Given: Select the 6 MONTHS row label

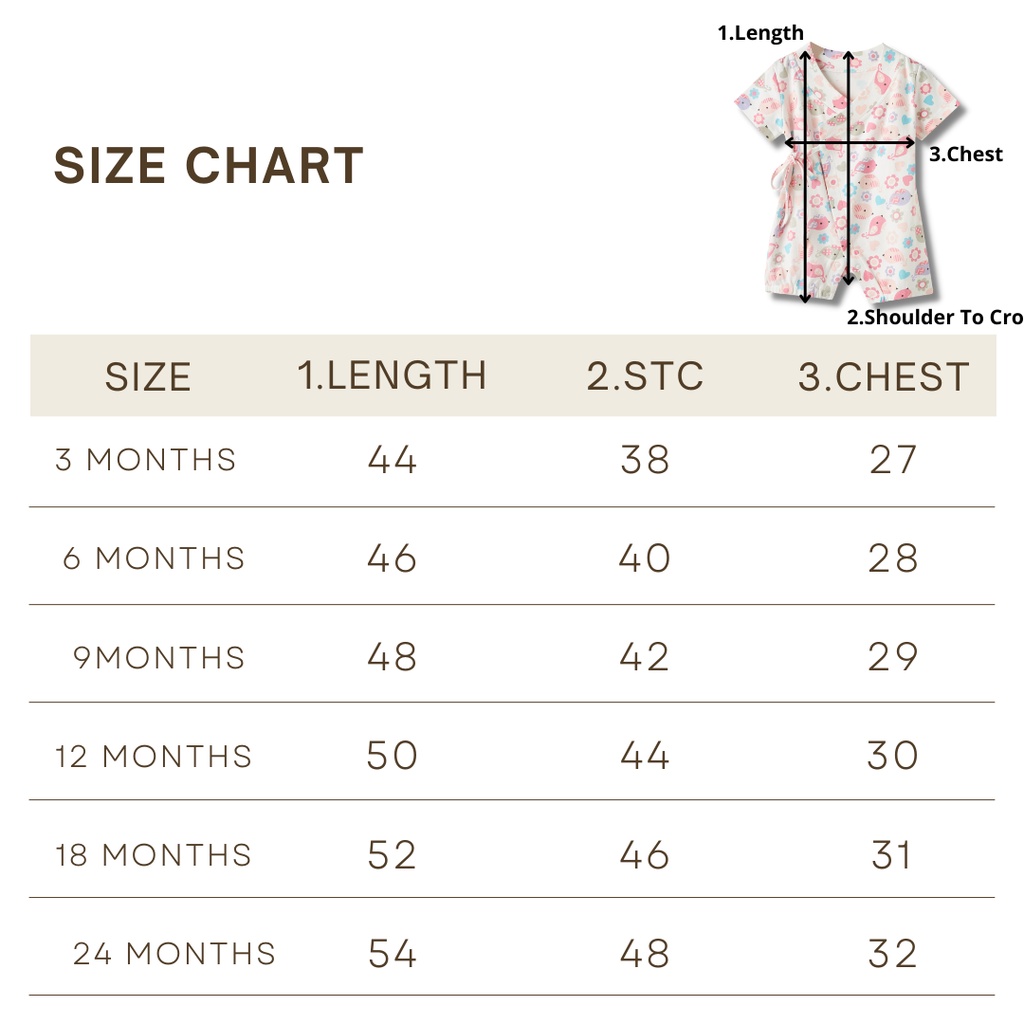Looking at the screenshot, I should [x=154, y=558].
